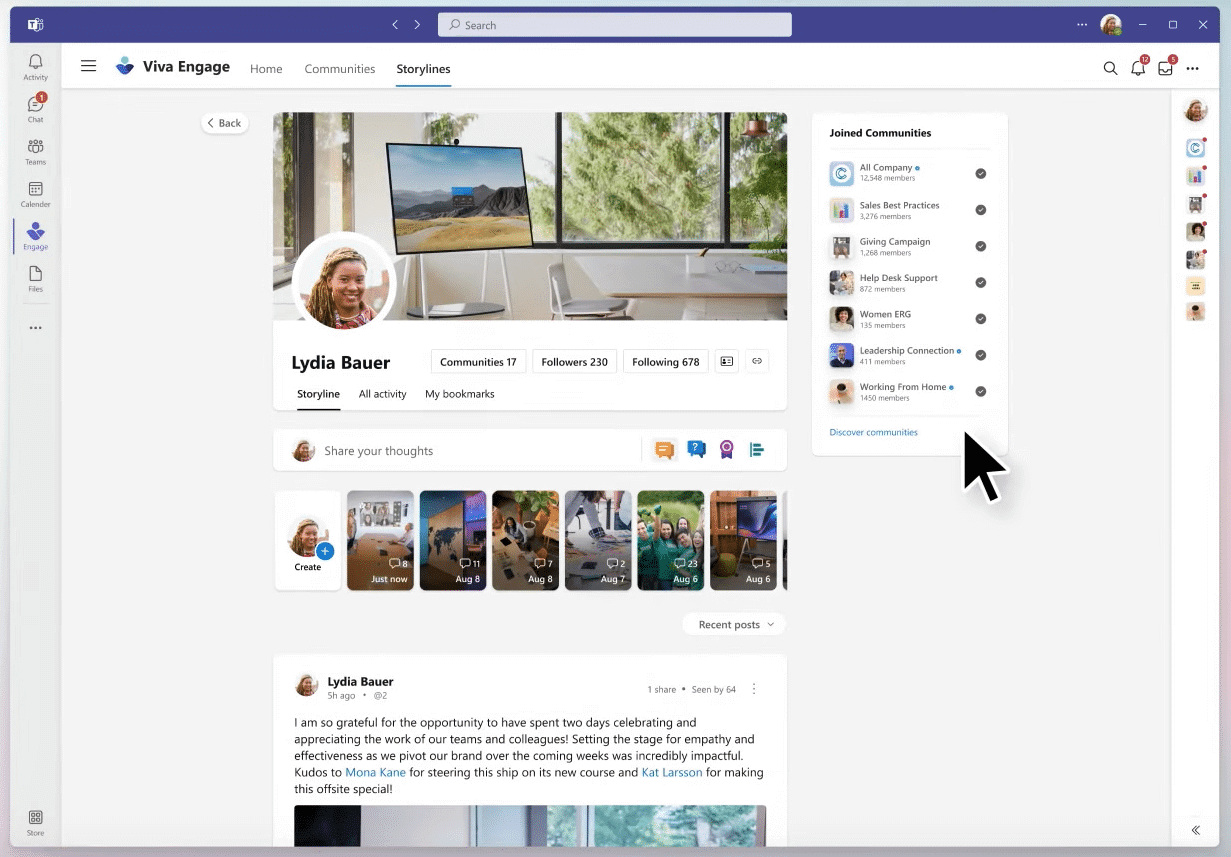1231x857 pixels.
Task: Toggle joined checkmark for Leadership Connection
Action: [x=981, y=355]
